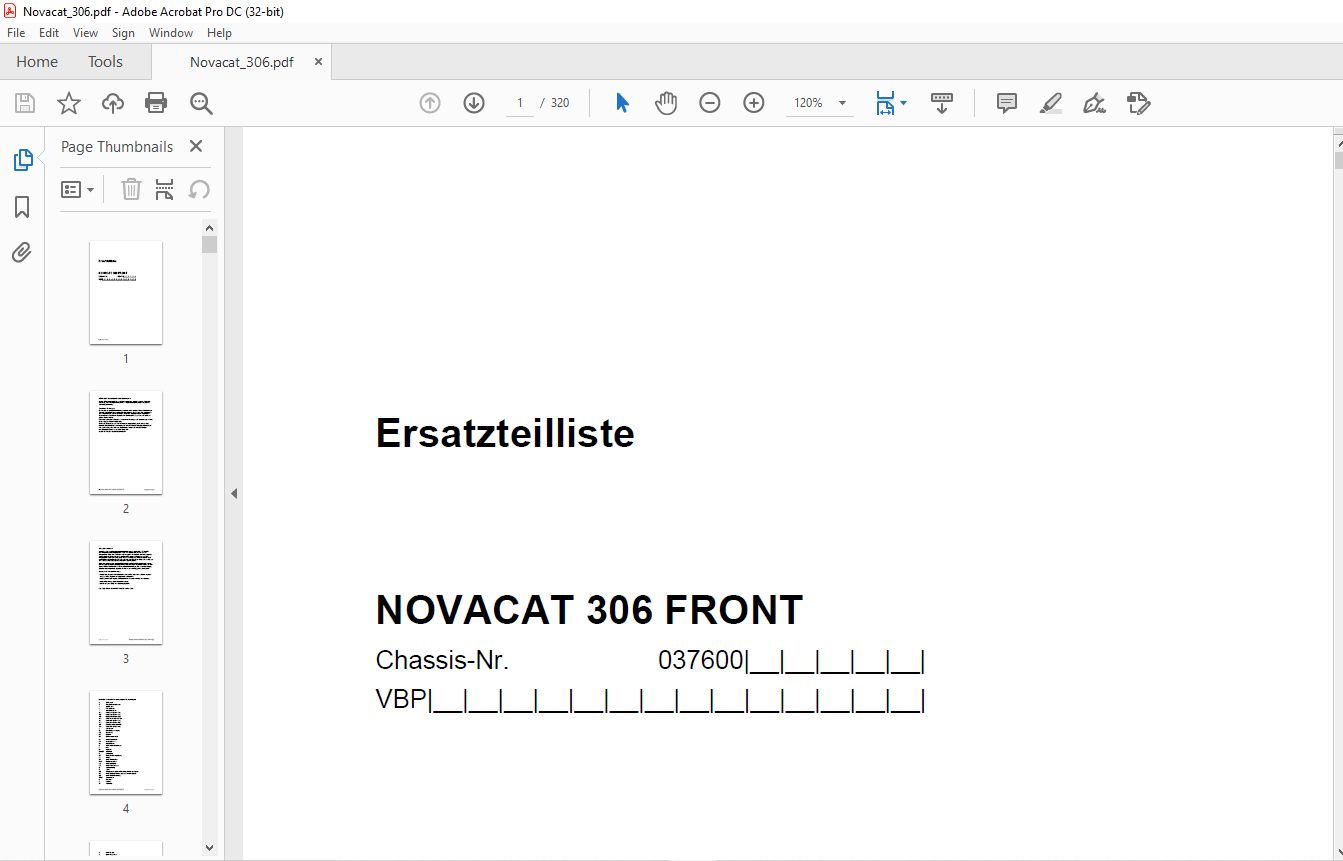Select page 2 thumbnail
1343x861 pixels.
click(x=126, y=442)
